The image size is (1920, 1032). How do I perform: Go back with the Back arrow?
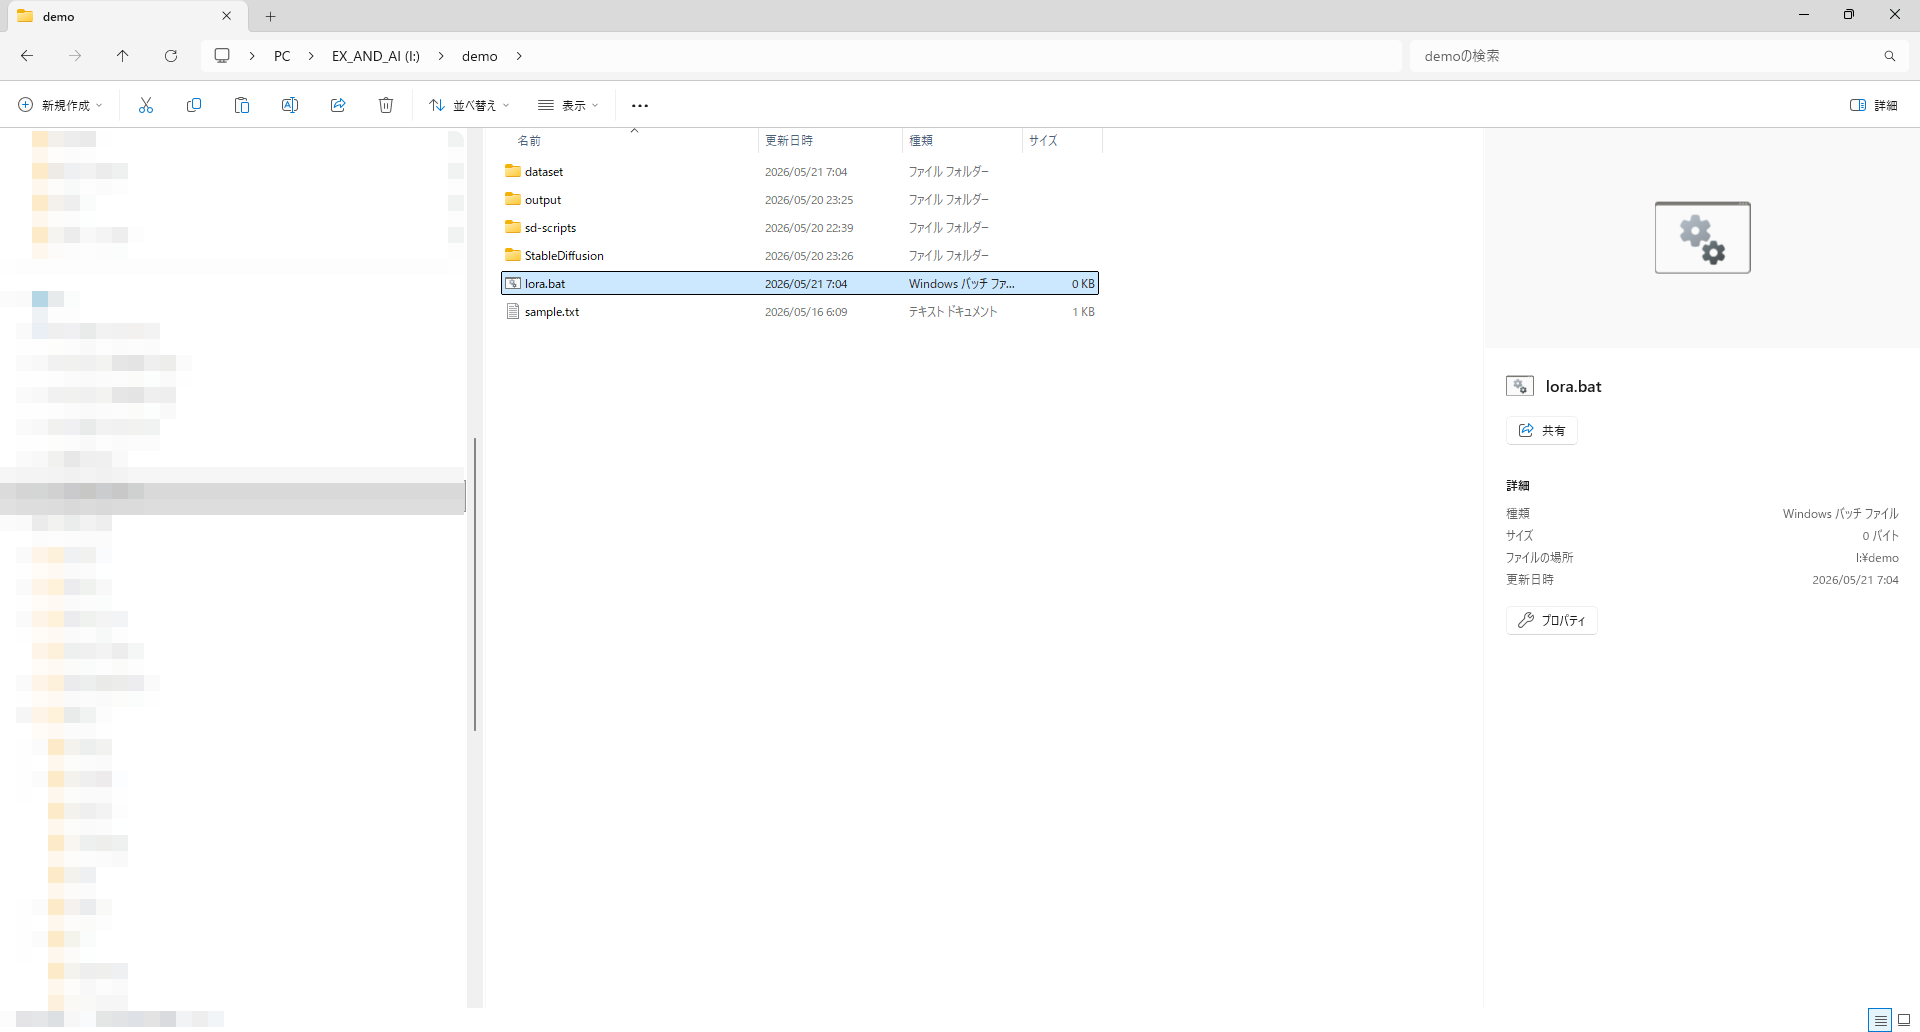pyautogui.click(x=27, y=56)
